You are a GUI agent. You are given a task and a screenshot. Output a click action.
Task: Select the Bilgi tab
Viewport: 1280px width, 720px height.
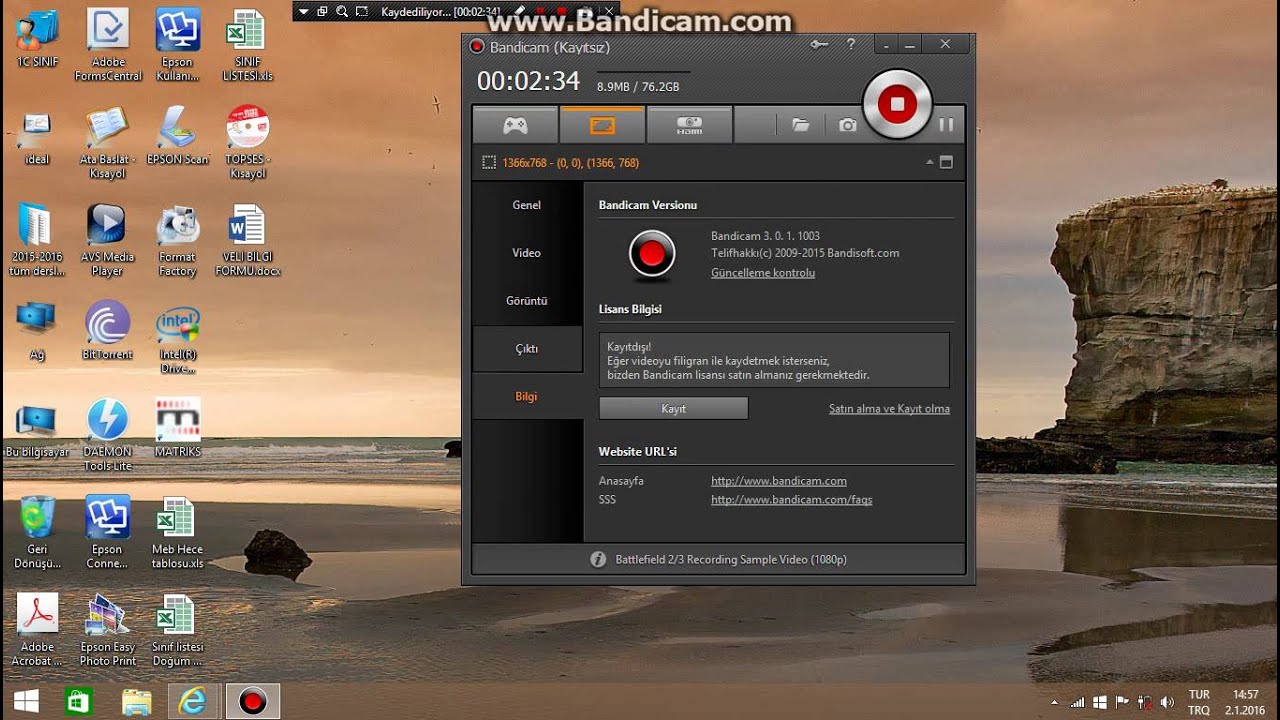(527, 397)
